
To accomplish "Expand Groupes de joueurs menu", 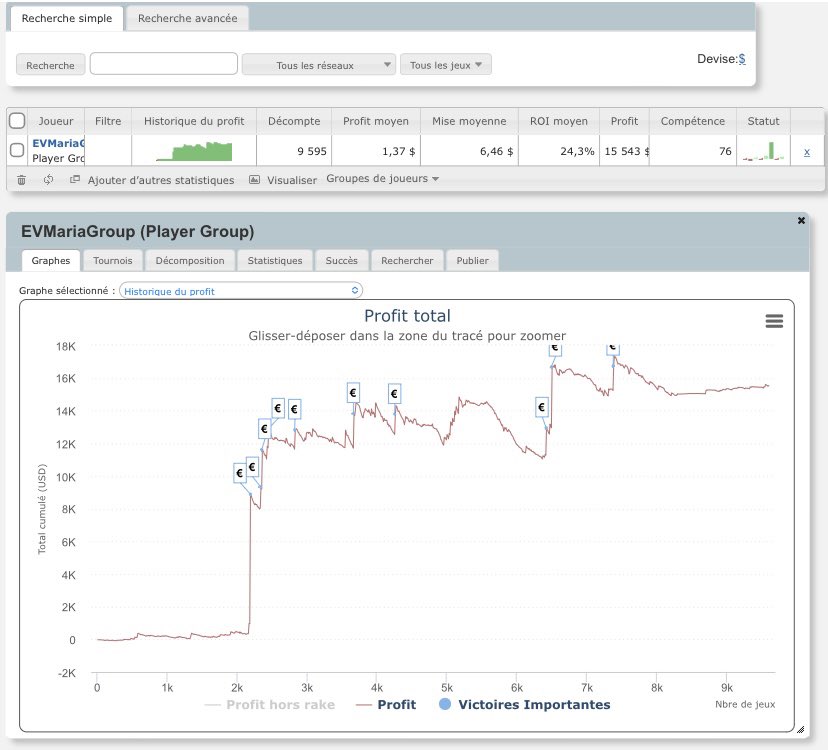I will click(382, 179).
